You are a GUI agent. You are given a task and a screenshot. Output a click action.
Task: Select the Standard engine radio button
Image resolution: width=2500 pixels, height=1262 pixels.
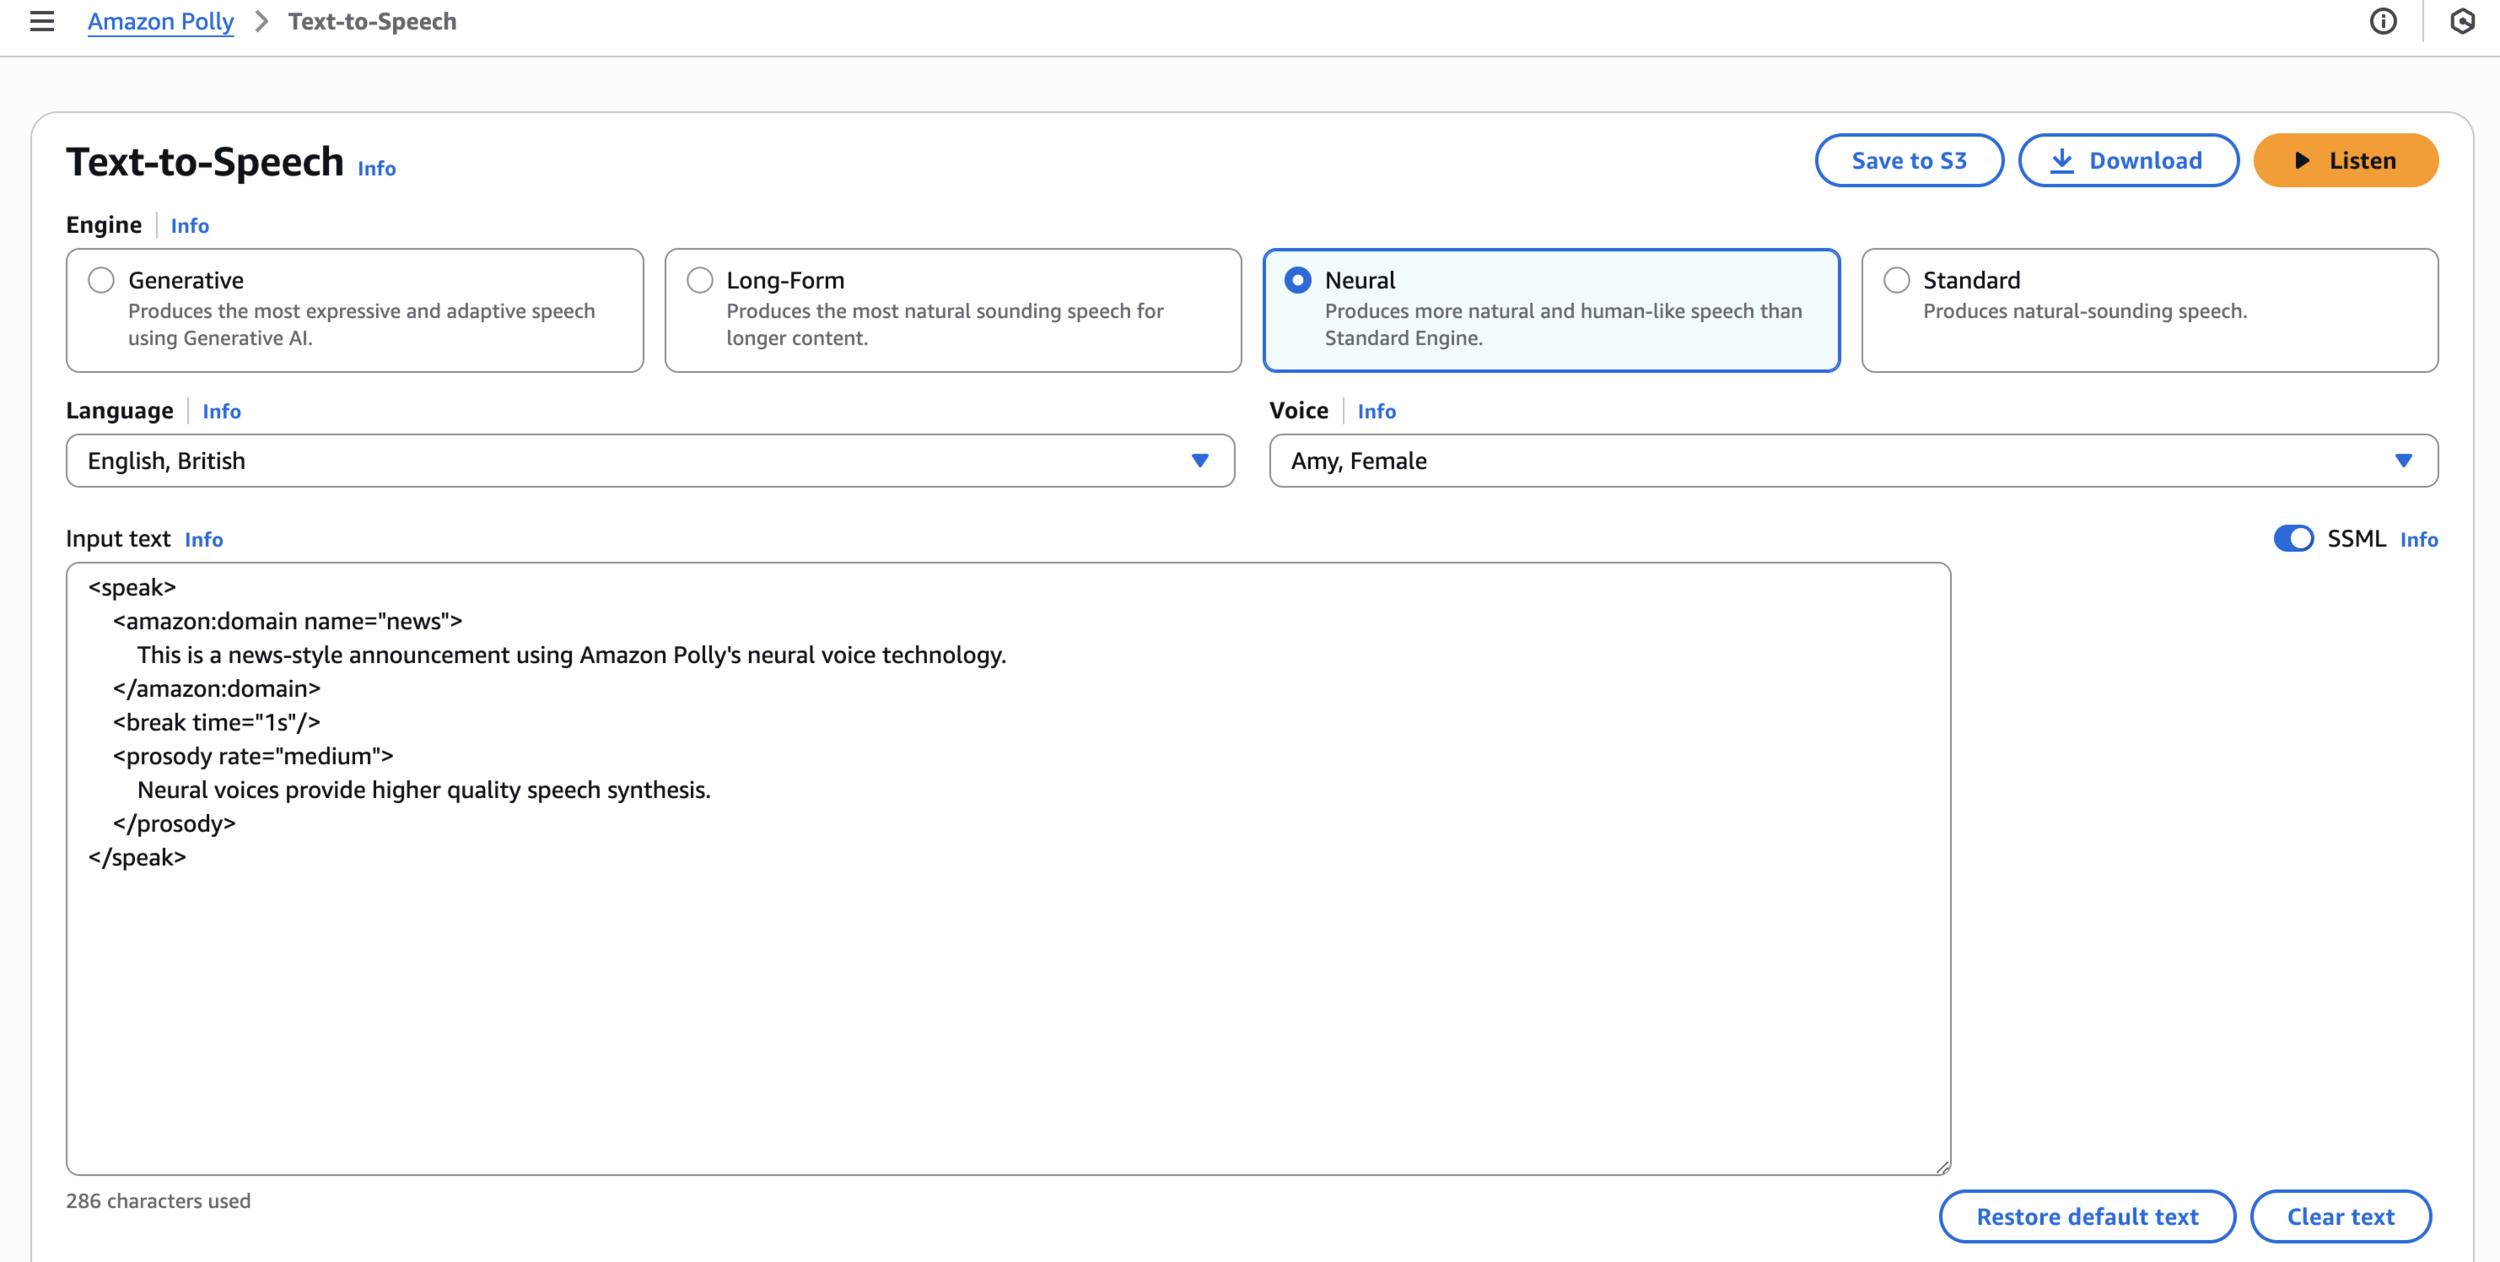1896,280
